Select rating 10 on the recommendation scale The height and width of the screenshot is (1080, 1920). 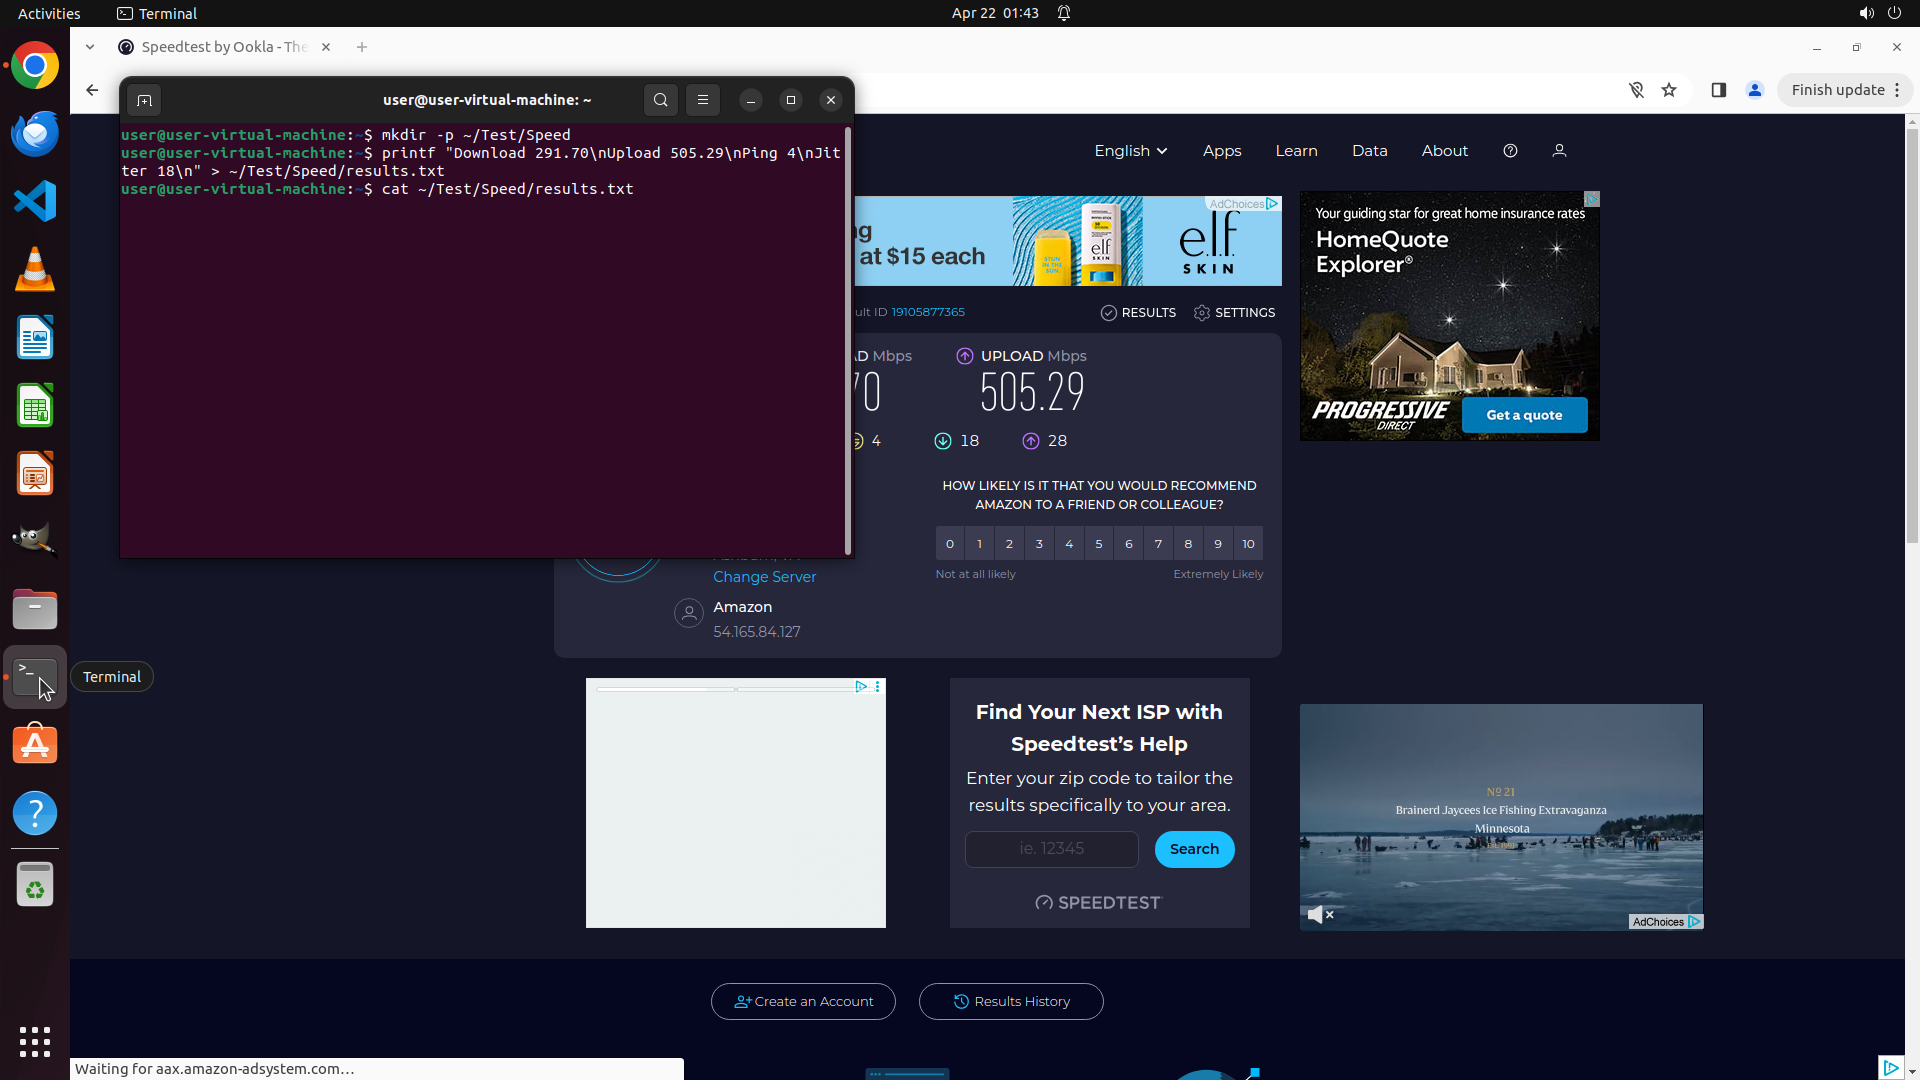[1248, 544]
